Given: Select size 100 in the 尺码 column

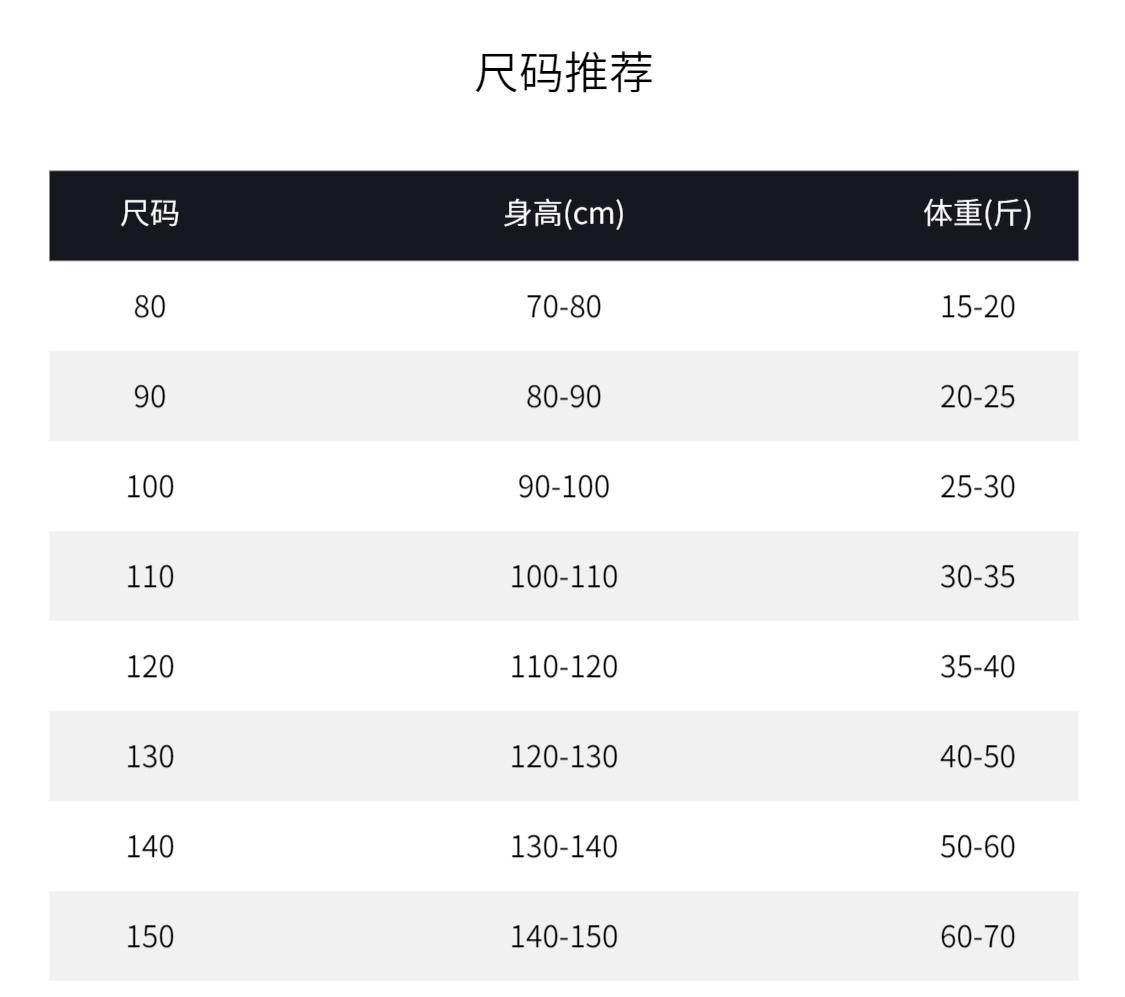Looking at the screenshot, I should pos(150,487).
